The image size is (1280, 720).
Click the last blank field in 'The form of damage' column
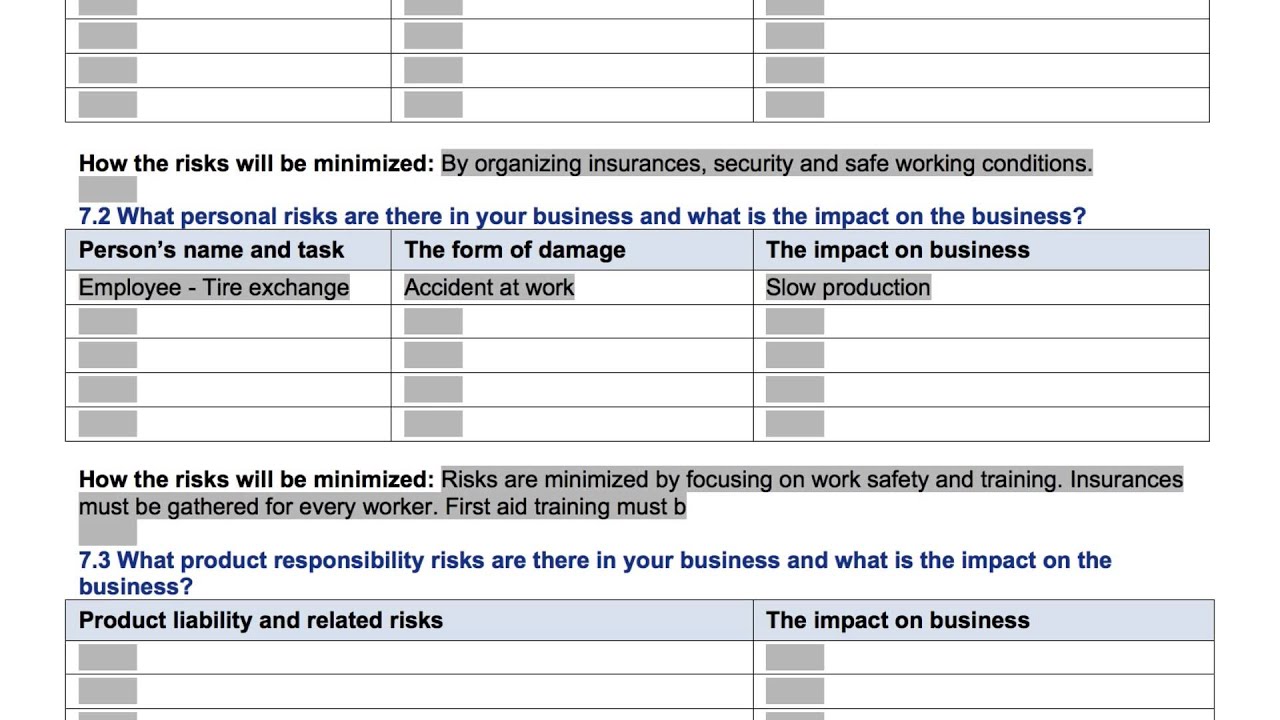[433, 424]
